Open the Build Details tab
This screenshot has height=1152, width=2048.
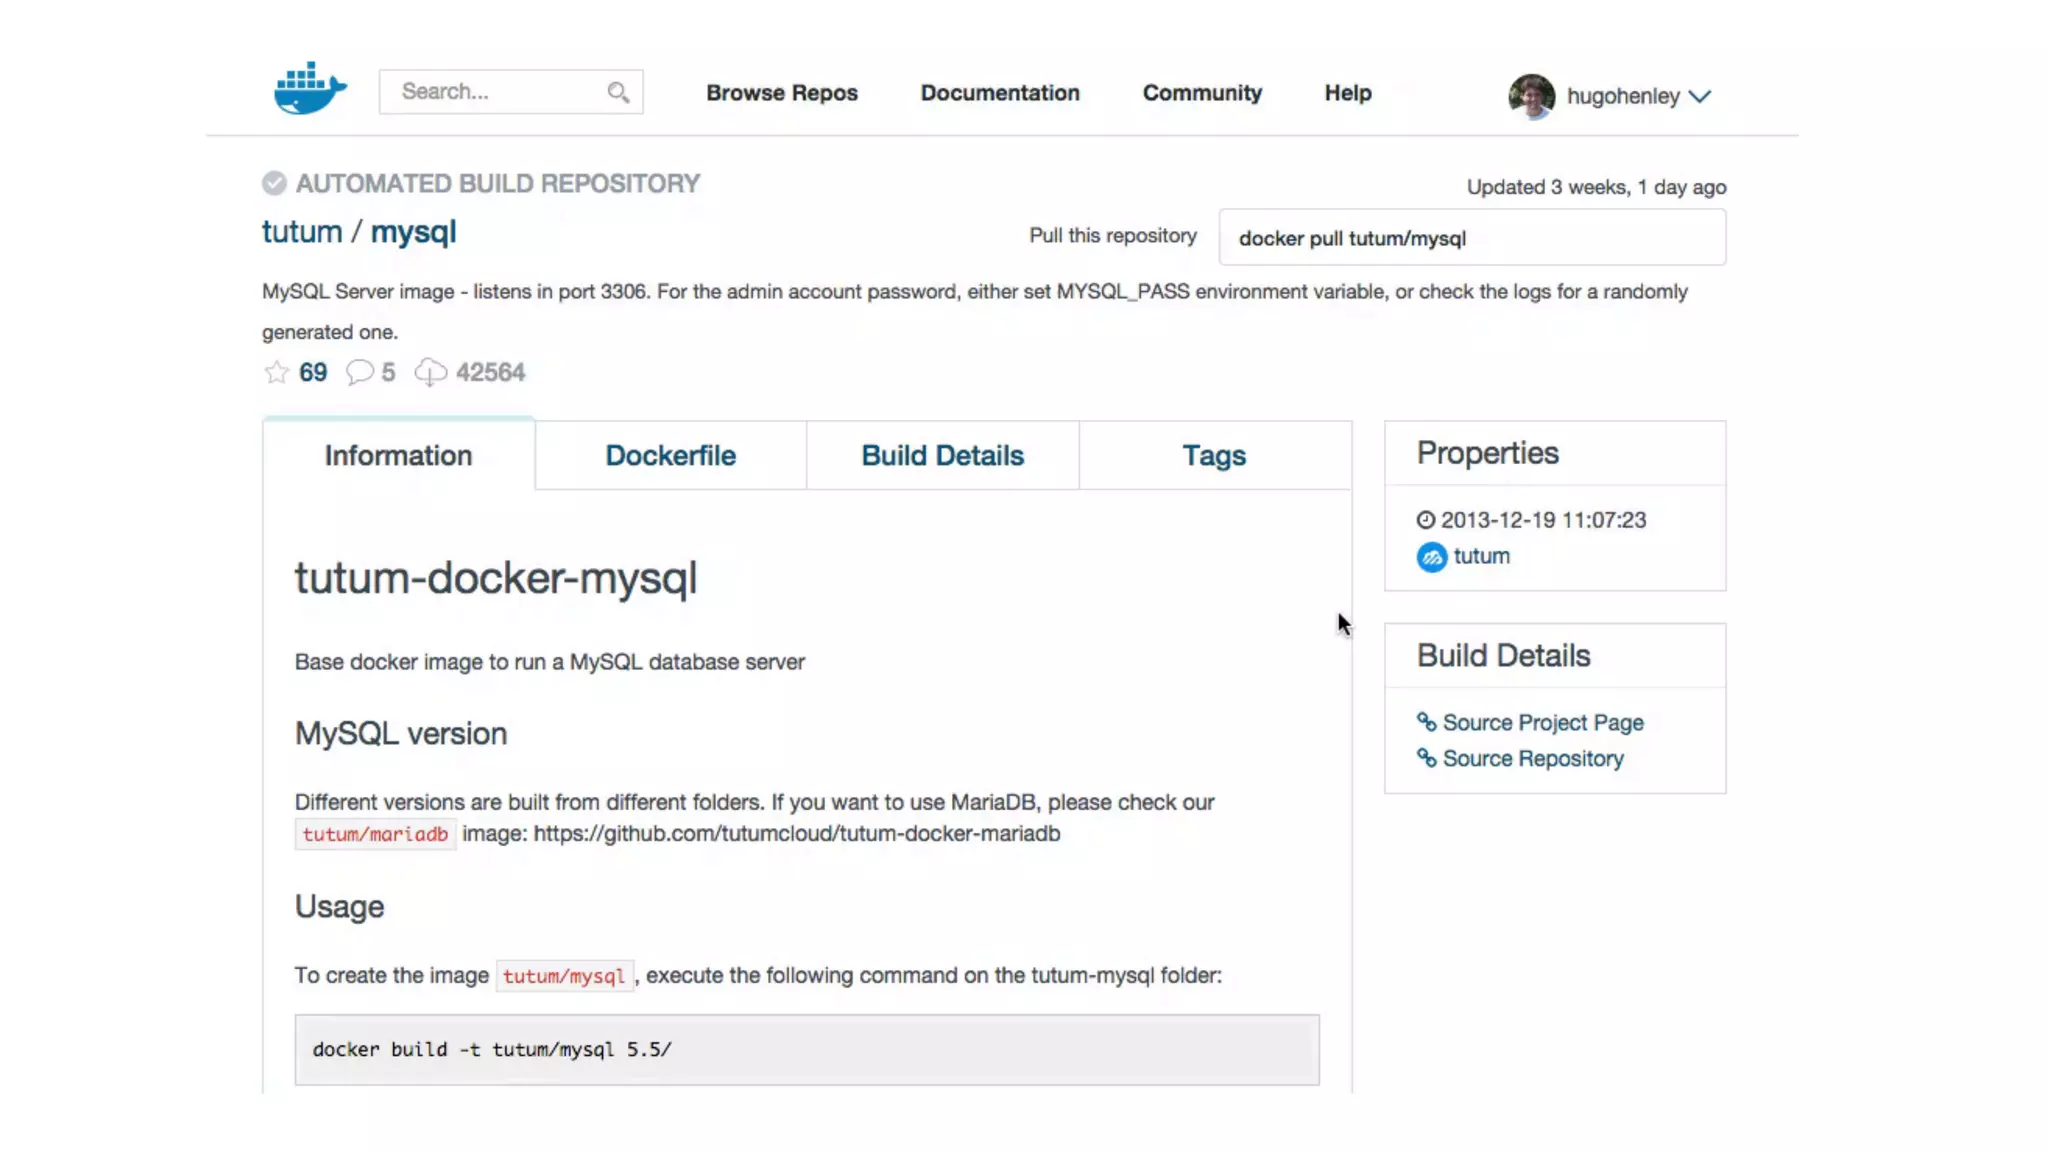point(942,456)
